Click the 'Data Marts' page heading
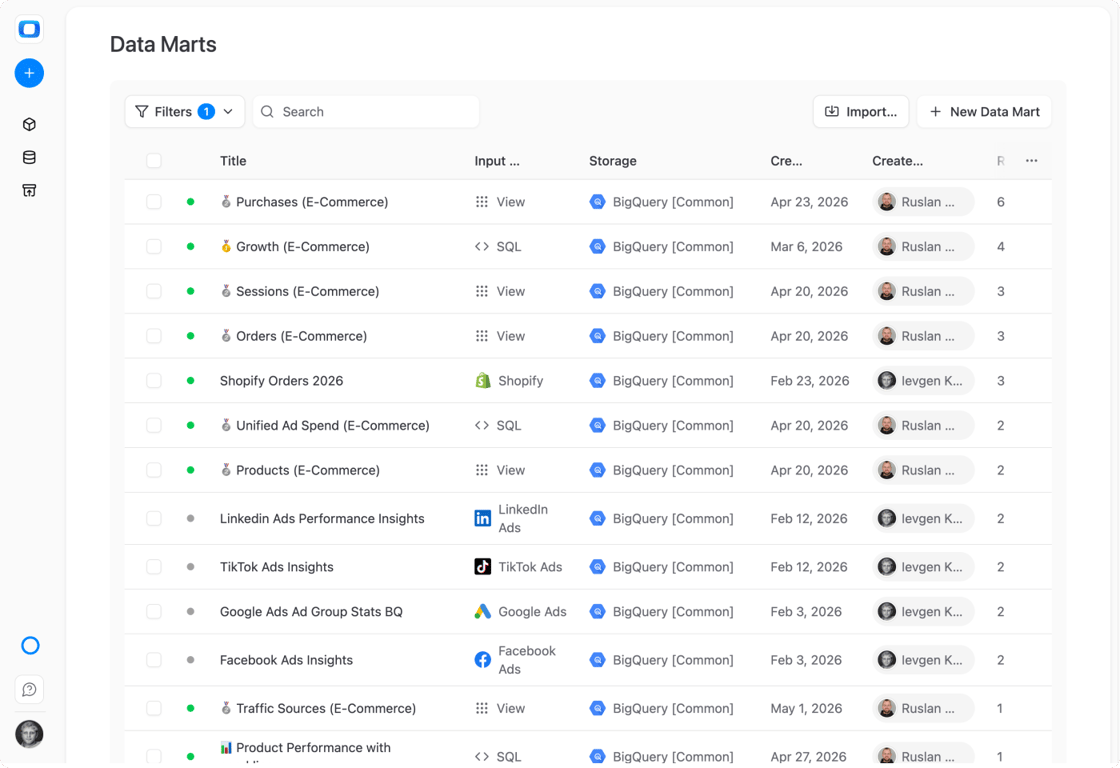Viewport: 1120px width, 768px height. coord(163,44)
